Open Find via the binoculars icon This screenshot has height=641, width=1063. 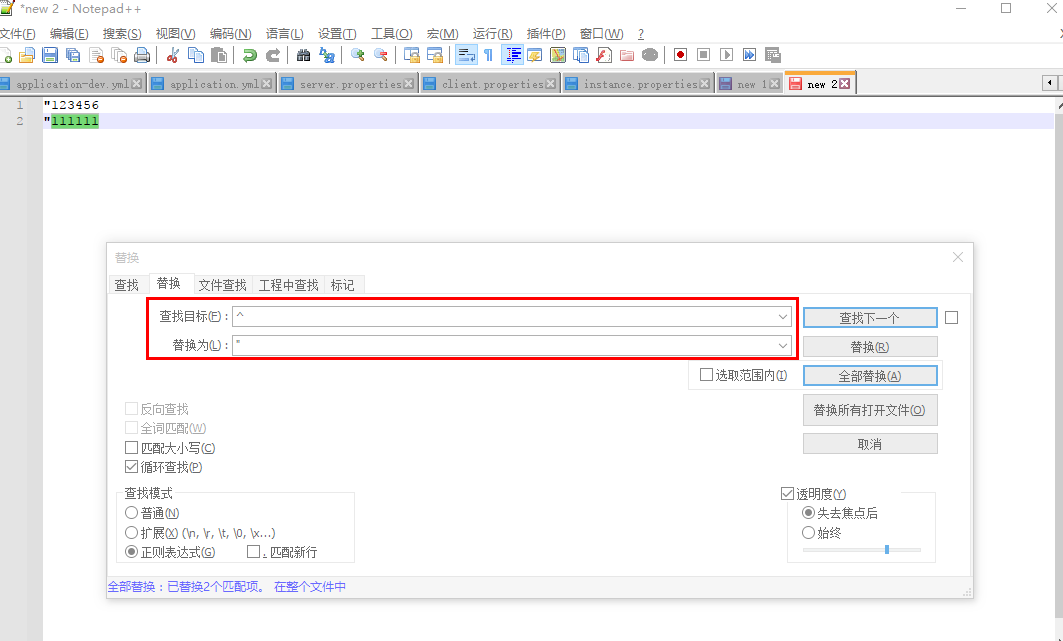304,55
